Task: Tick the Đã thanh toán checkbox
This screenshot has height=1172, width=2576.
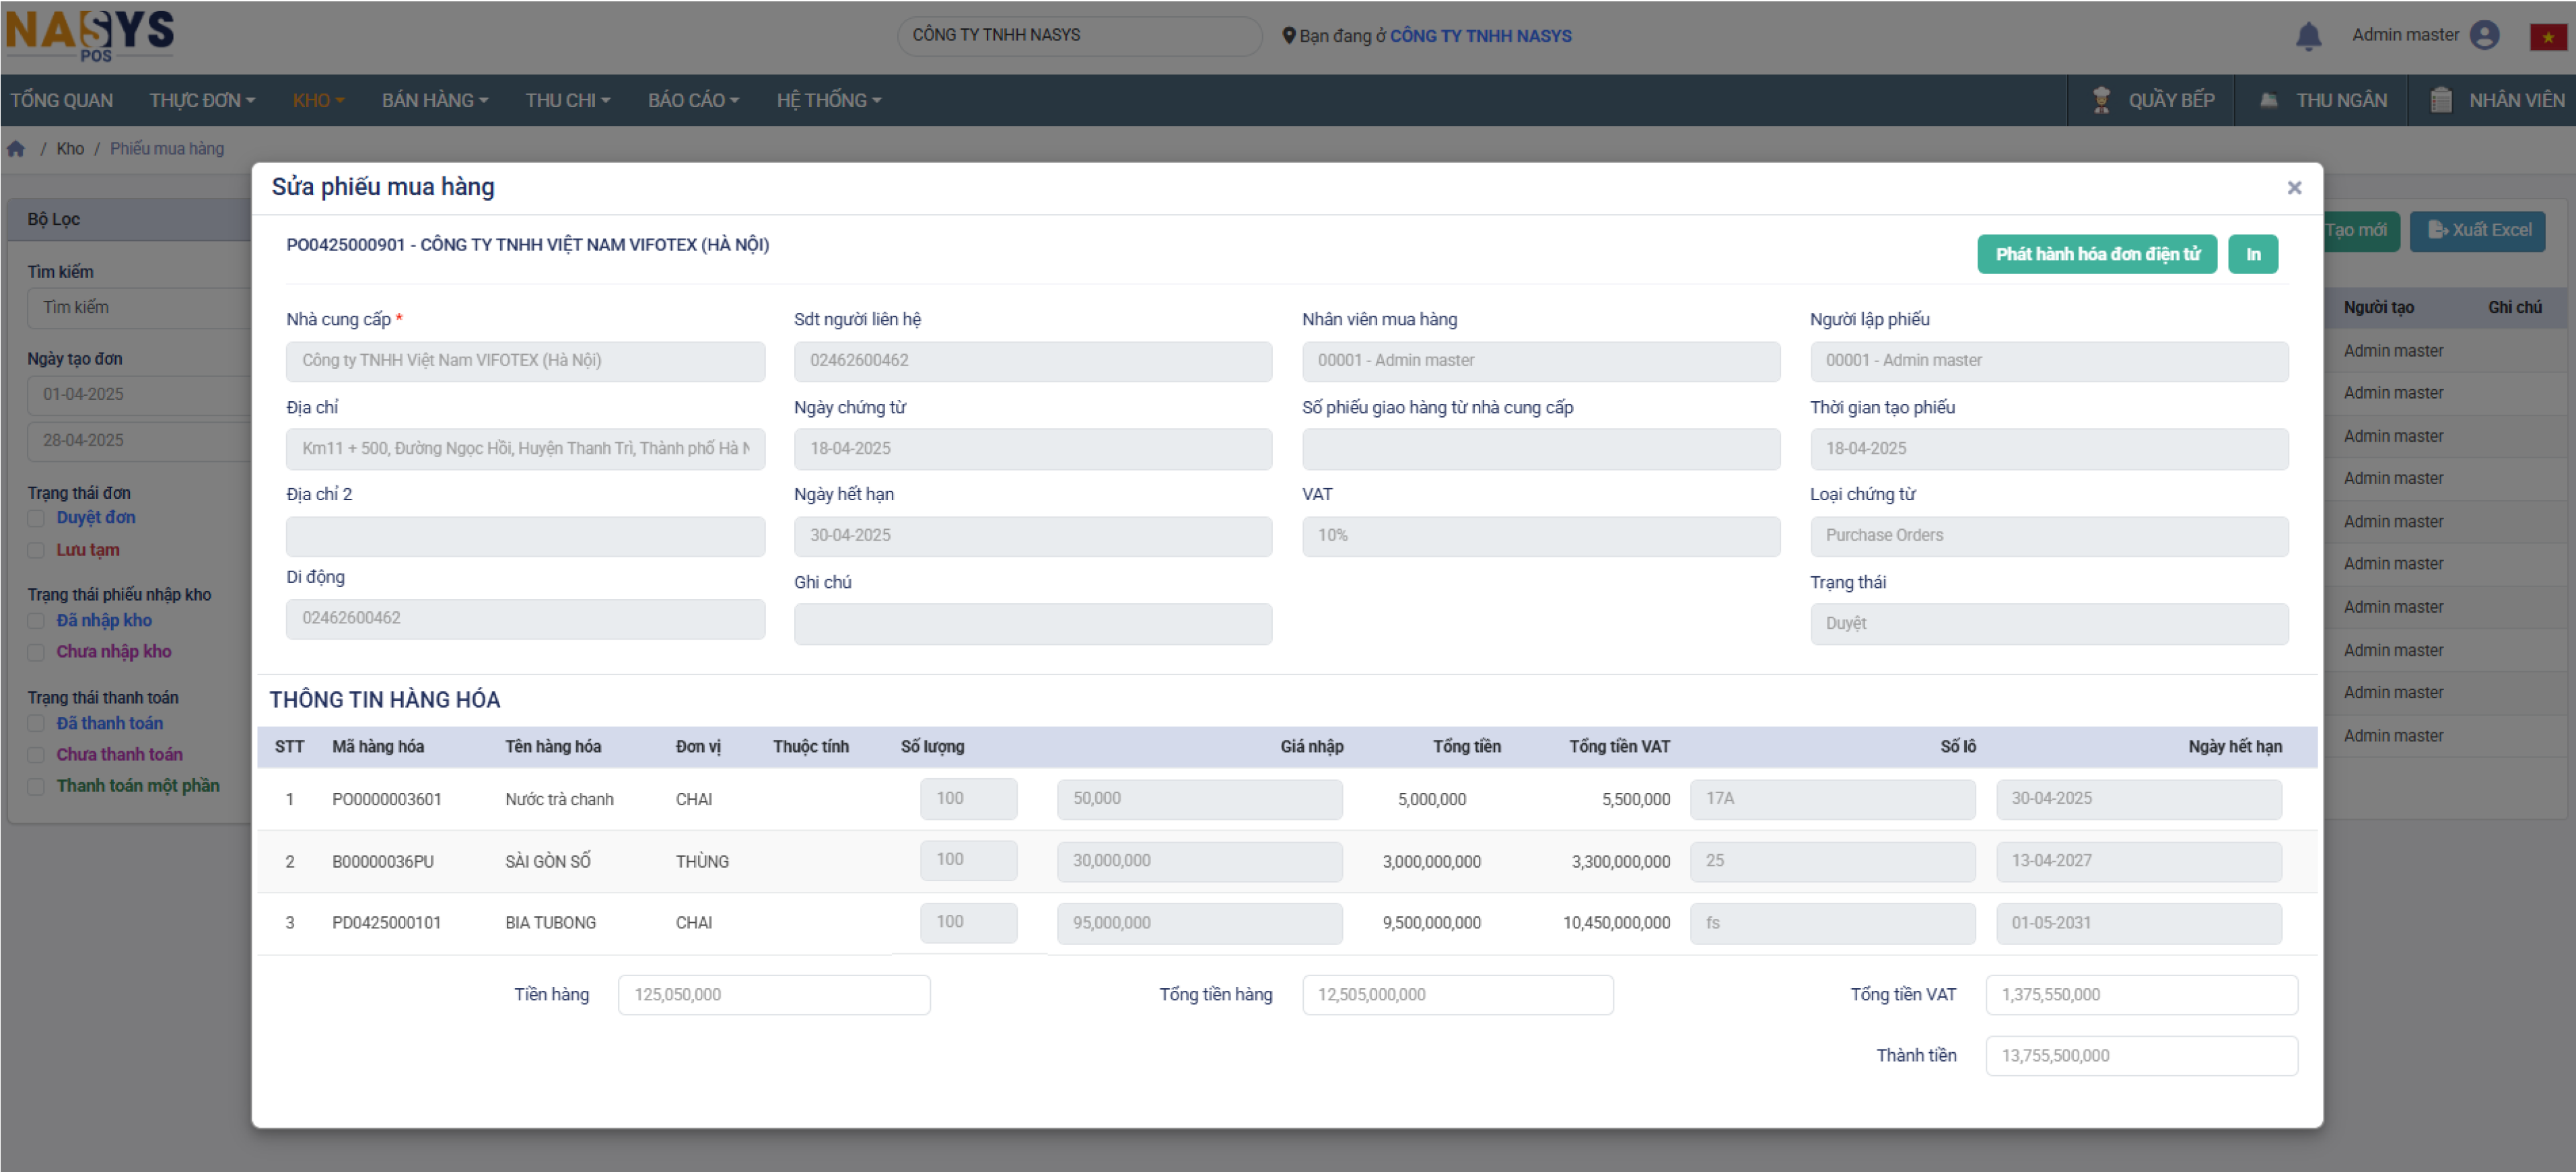Action: [36, 724]
